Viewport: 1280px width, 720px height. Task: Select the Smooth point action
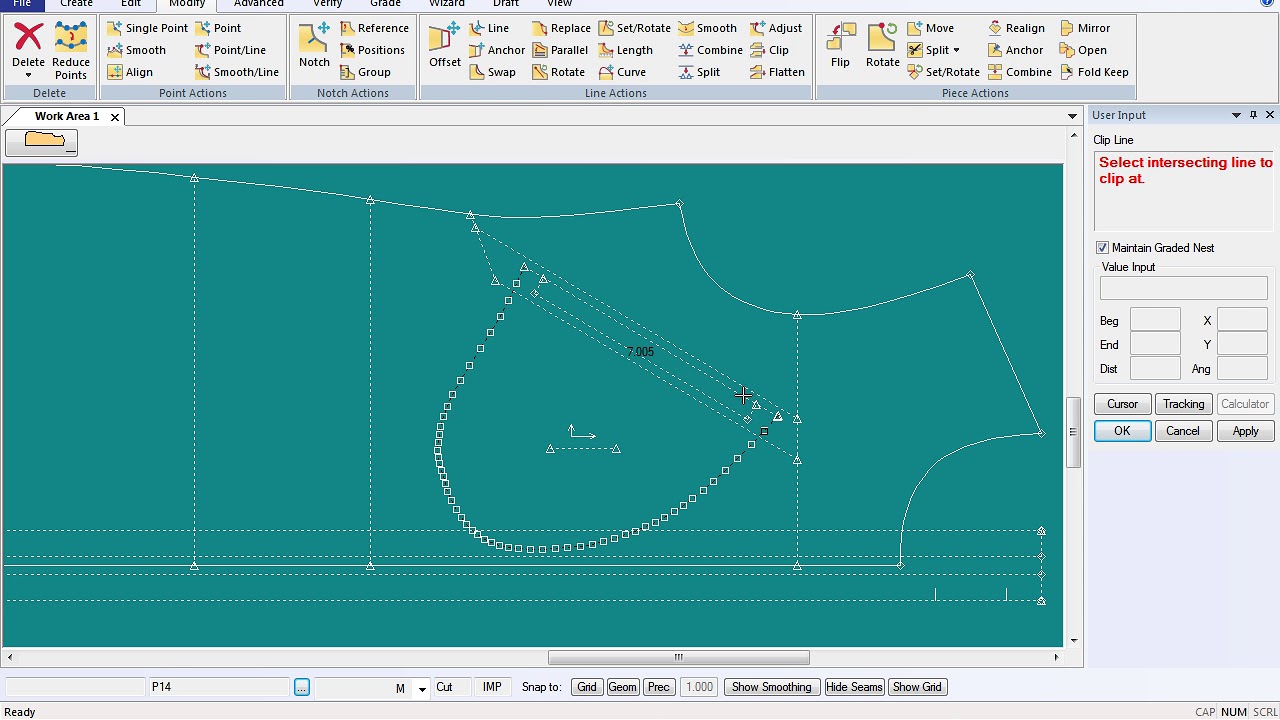tap(136, 50)
